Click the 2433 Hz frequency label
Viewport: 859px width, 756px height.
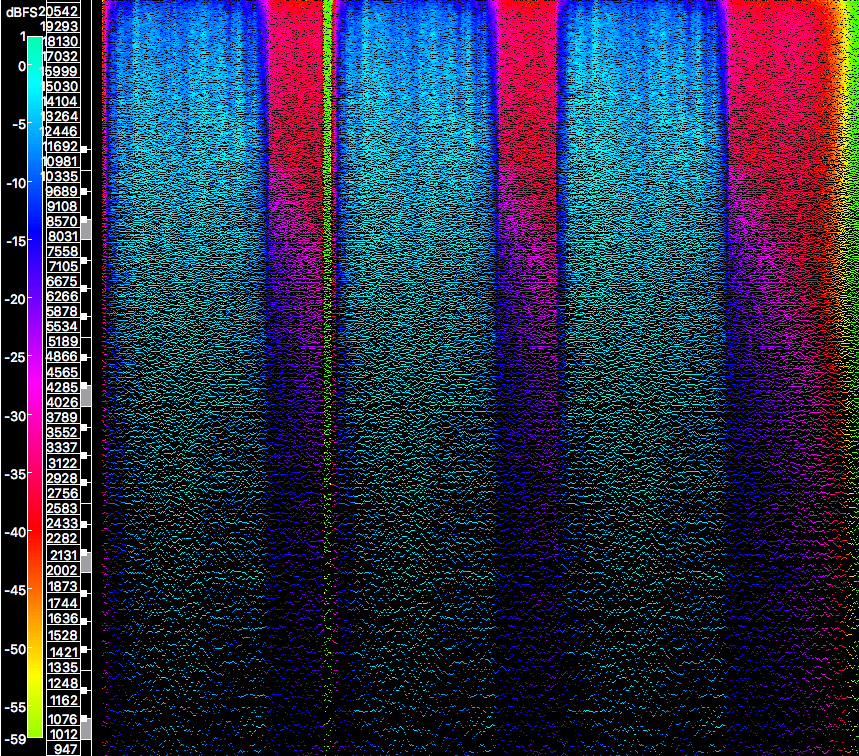62,523
